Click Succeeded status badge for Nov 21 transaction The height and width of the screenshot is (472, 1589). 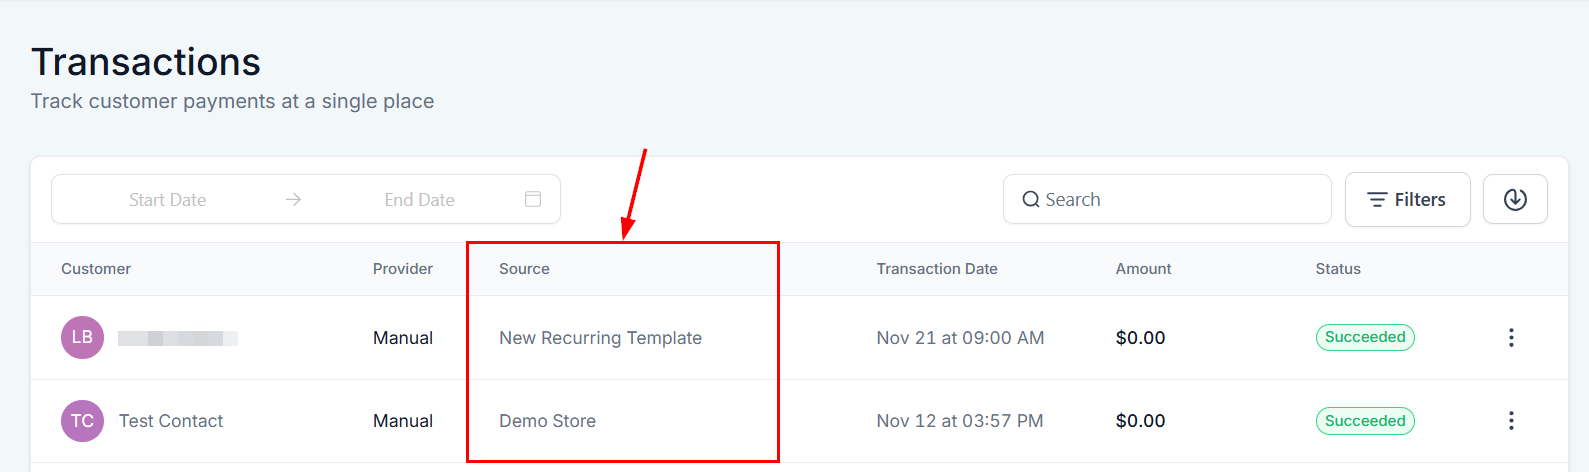pos(1365,337)
